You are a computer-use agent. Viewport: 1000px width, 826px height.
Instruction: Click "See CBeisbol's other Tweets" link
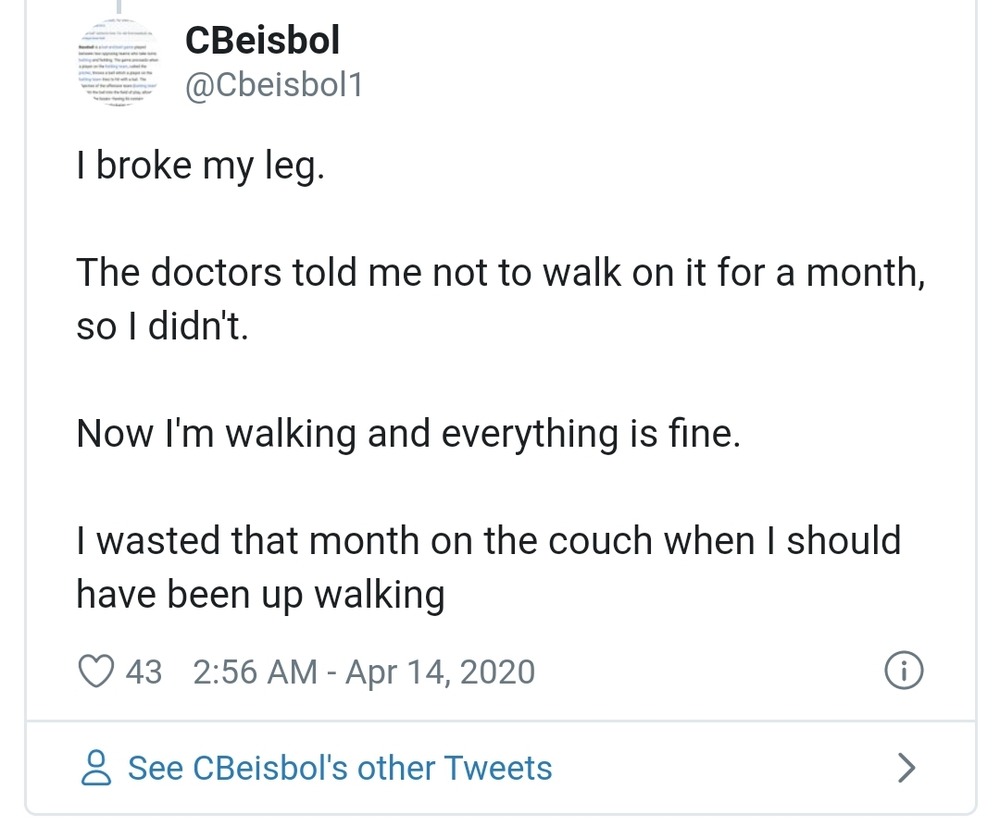tap(339, 768)
